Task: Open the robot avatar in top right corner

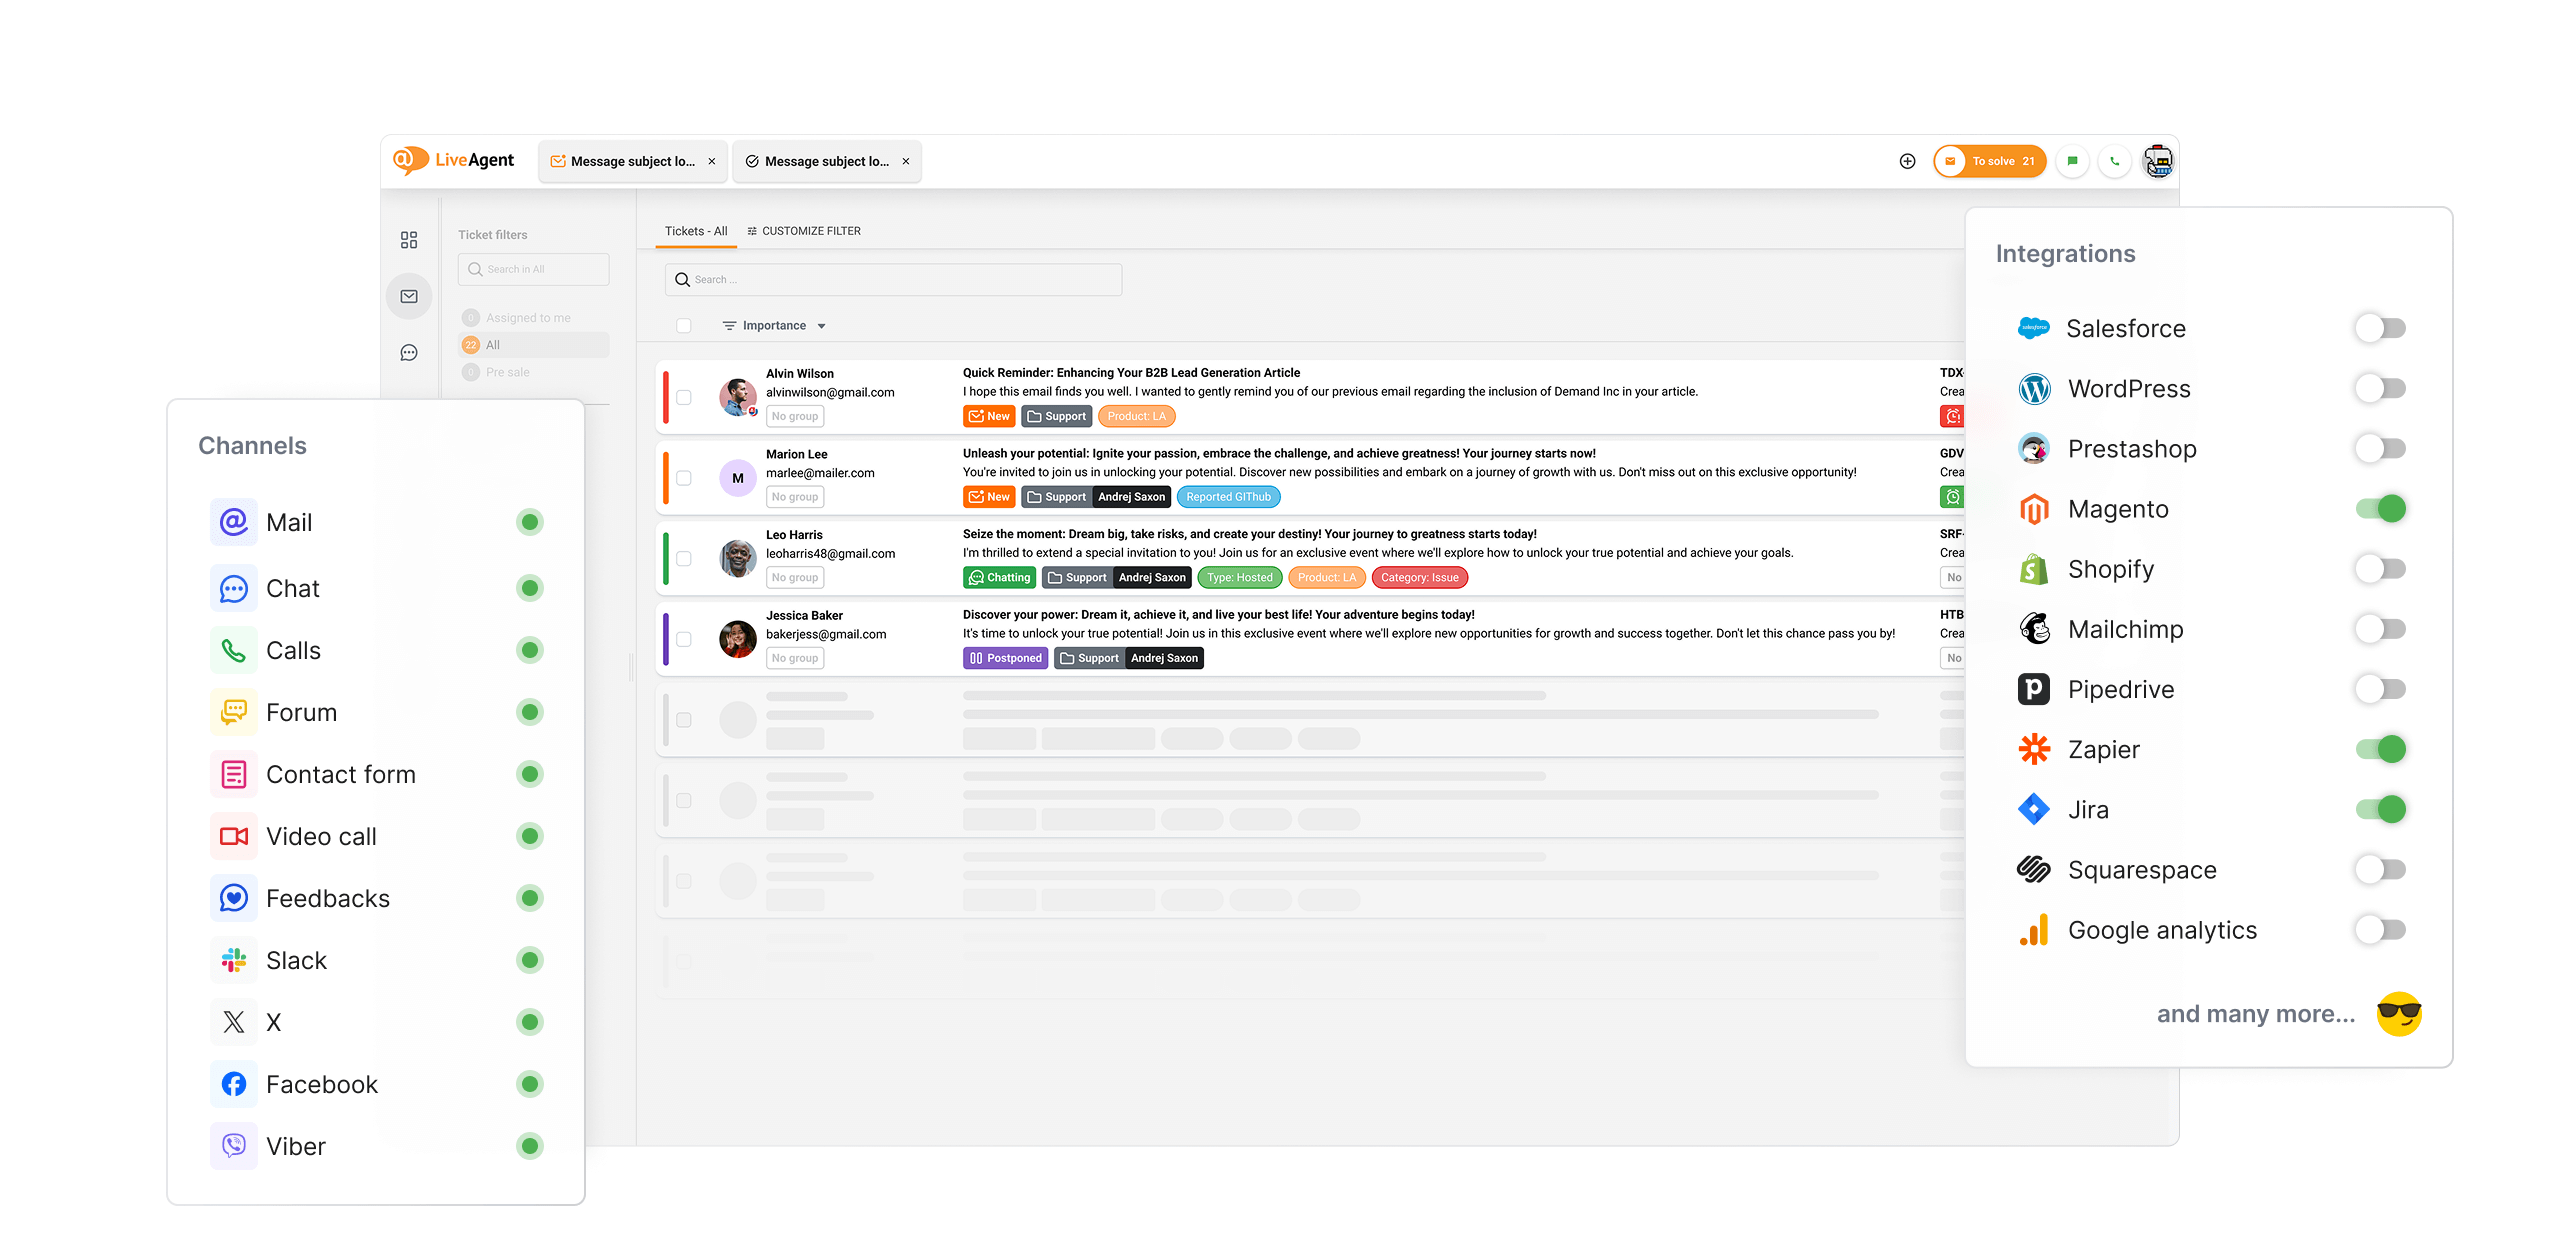Action: (2158, 161)
